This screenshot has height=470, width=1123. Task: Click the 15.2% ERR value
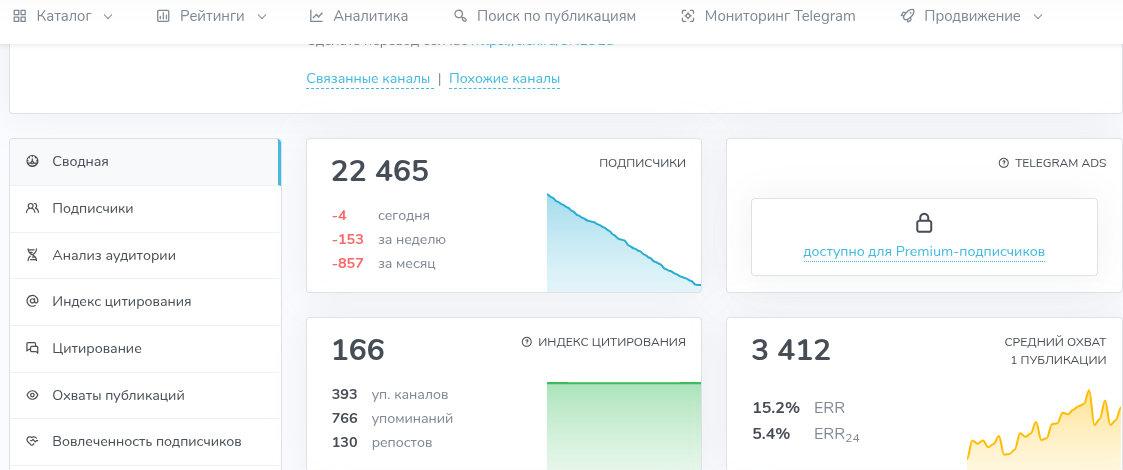tap(776, 408)
